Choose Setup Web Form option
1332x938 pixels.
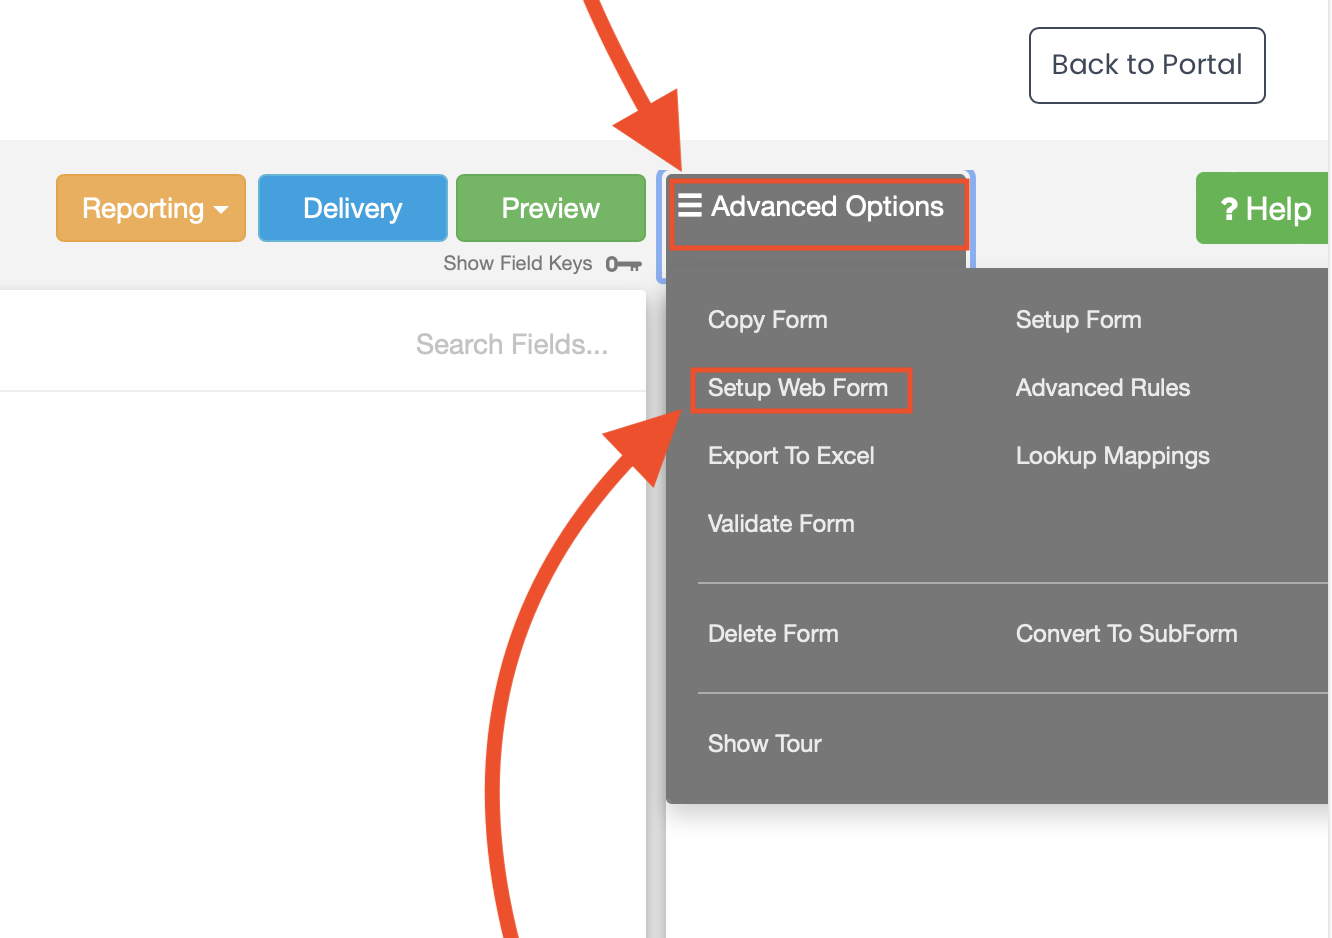click(797, 388)
